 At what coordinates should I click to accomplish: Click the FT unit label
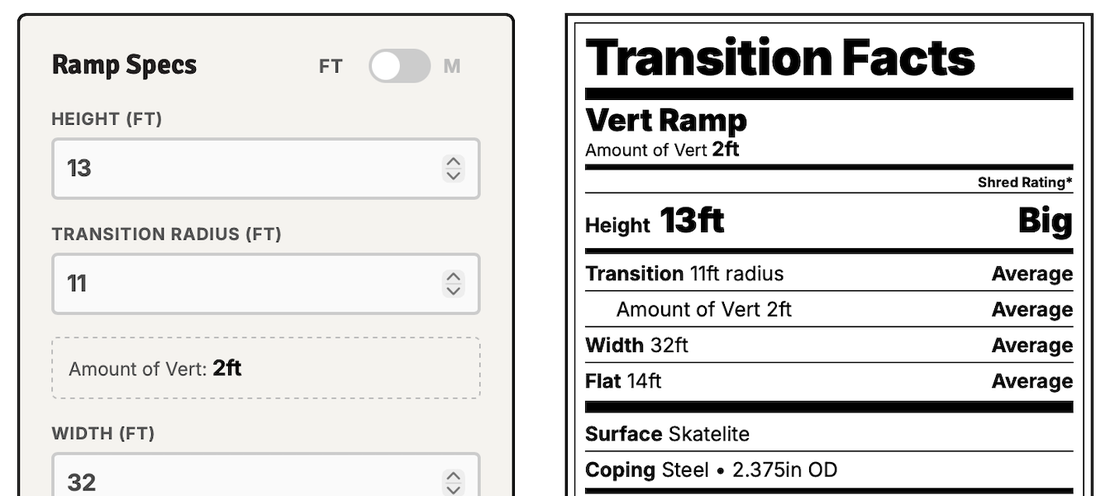click(x=331, y=67)
